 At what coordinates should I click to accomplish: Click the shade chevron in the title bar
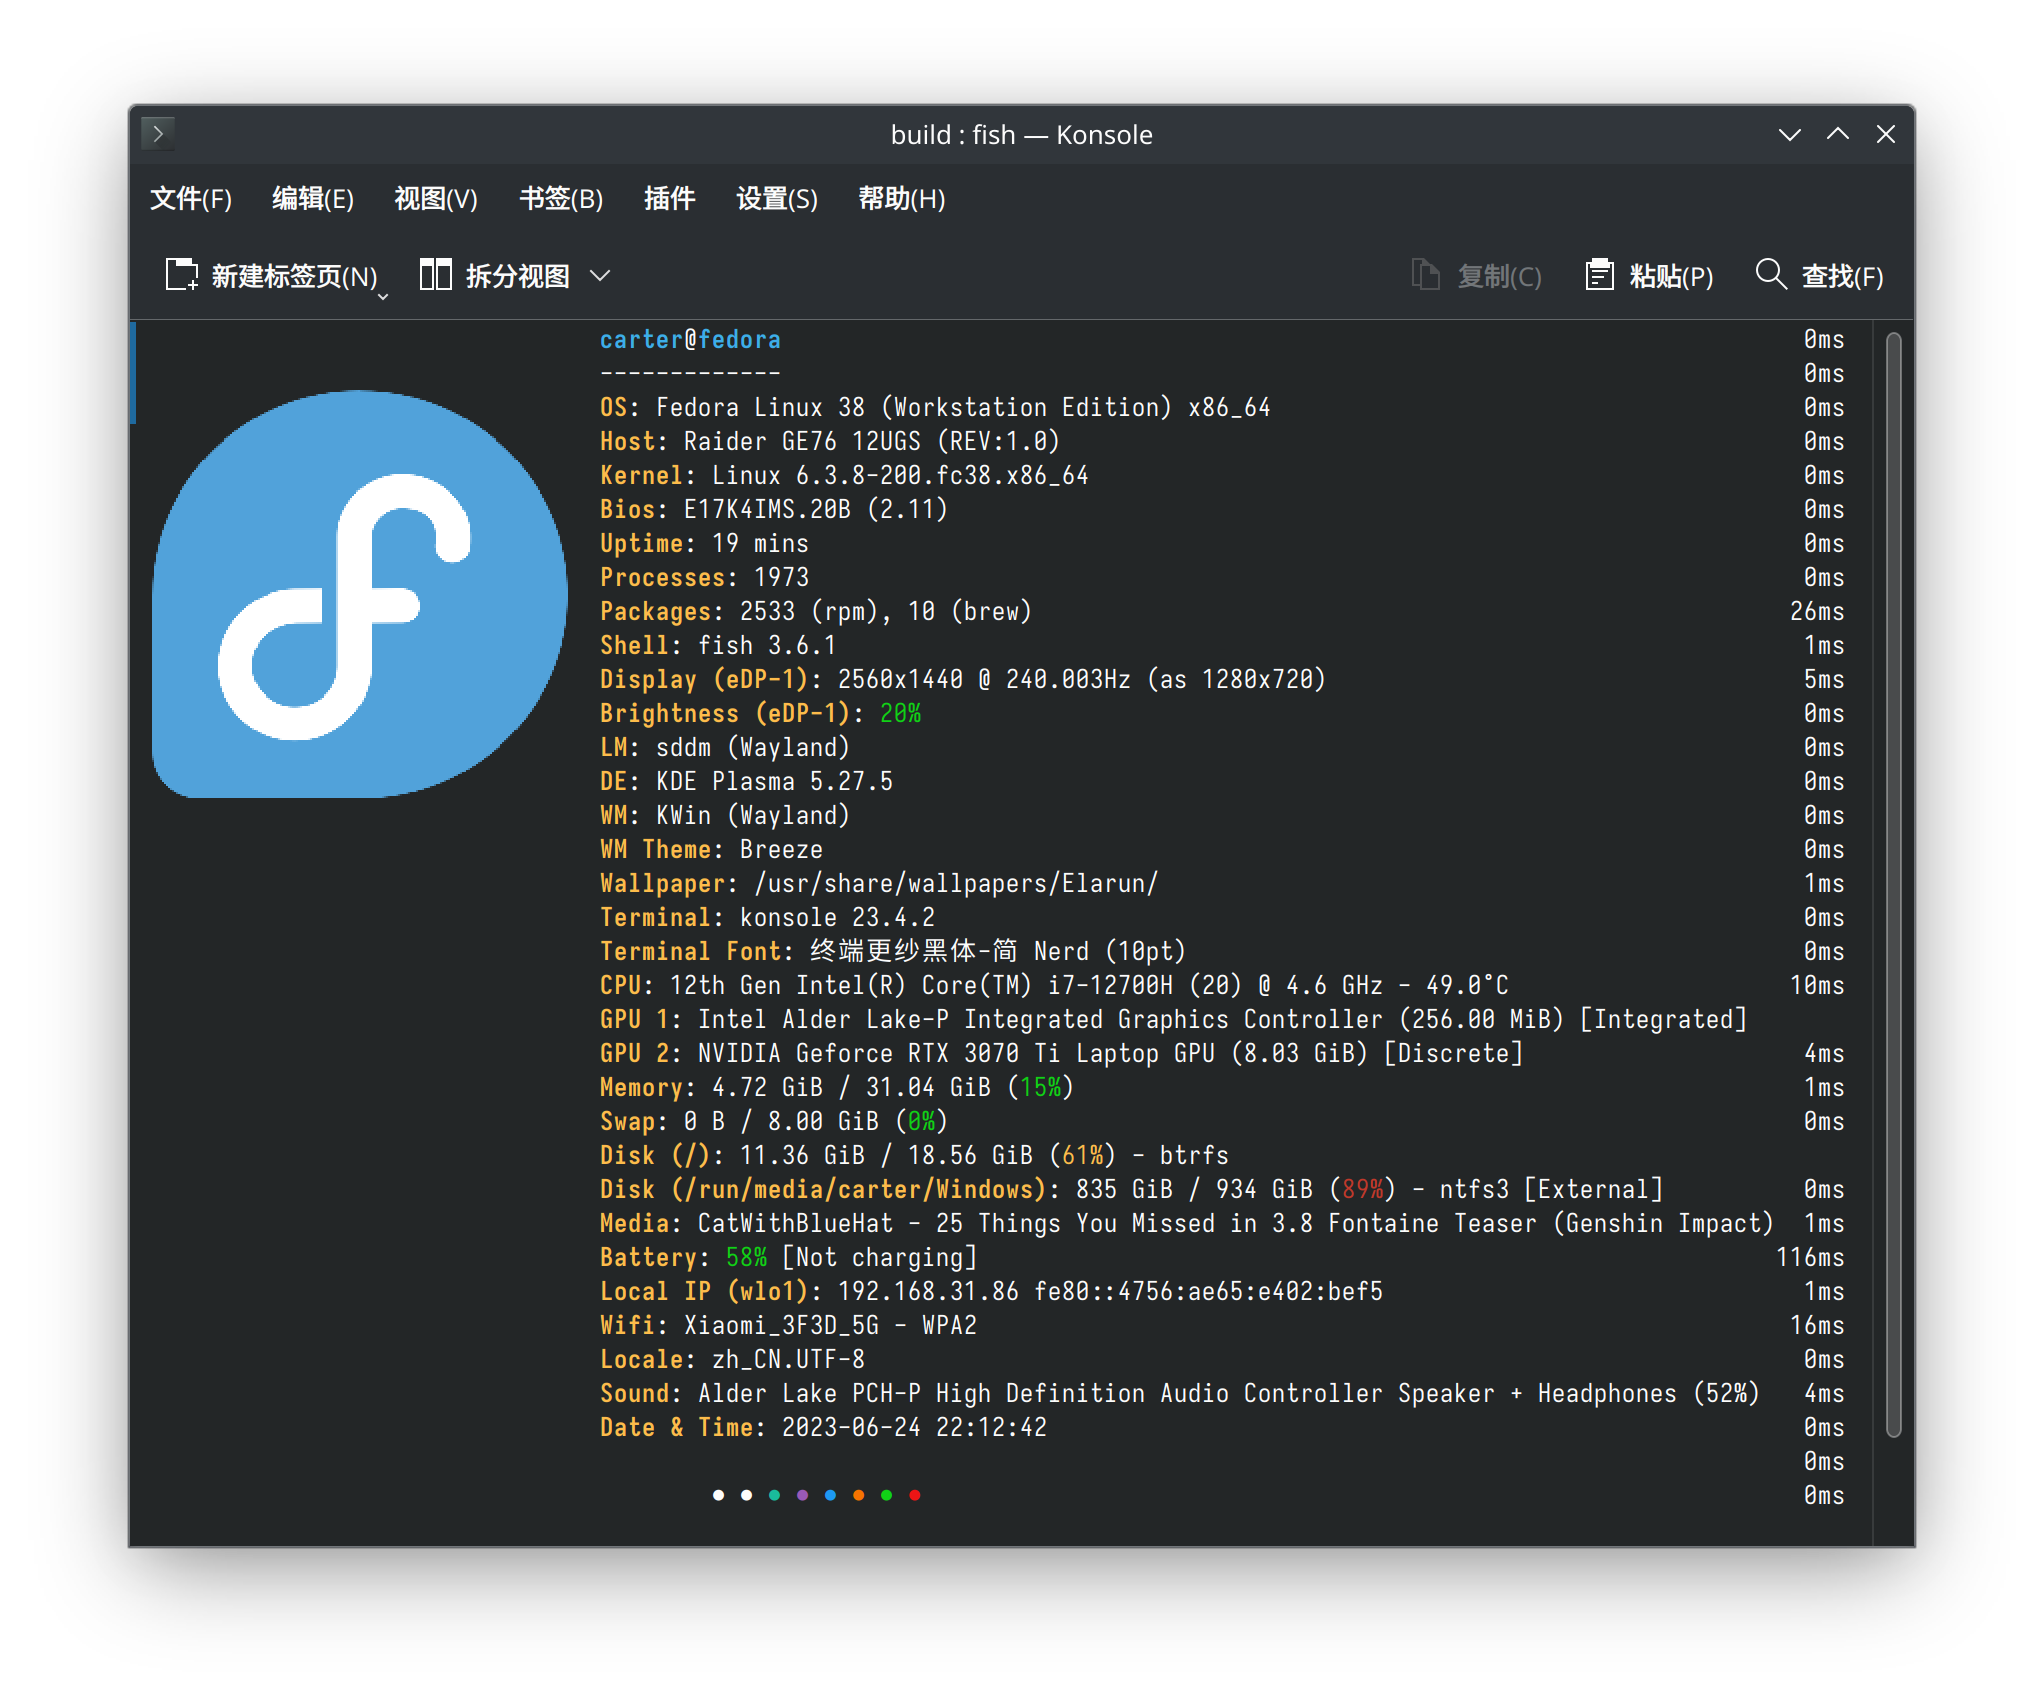coord(1790,133)
